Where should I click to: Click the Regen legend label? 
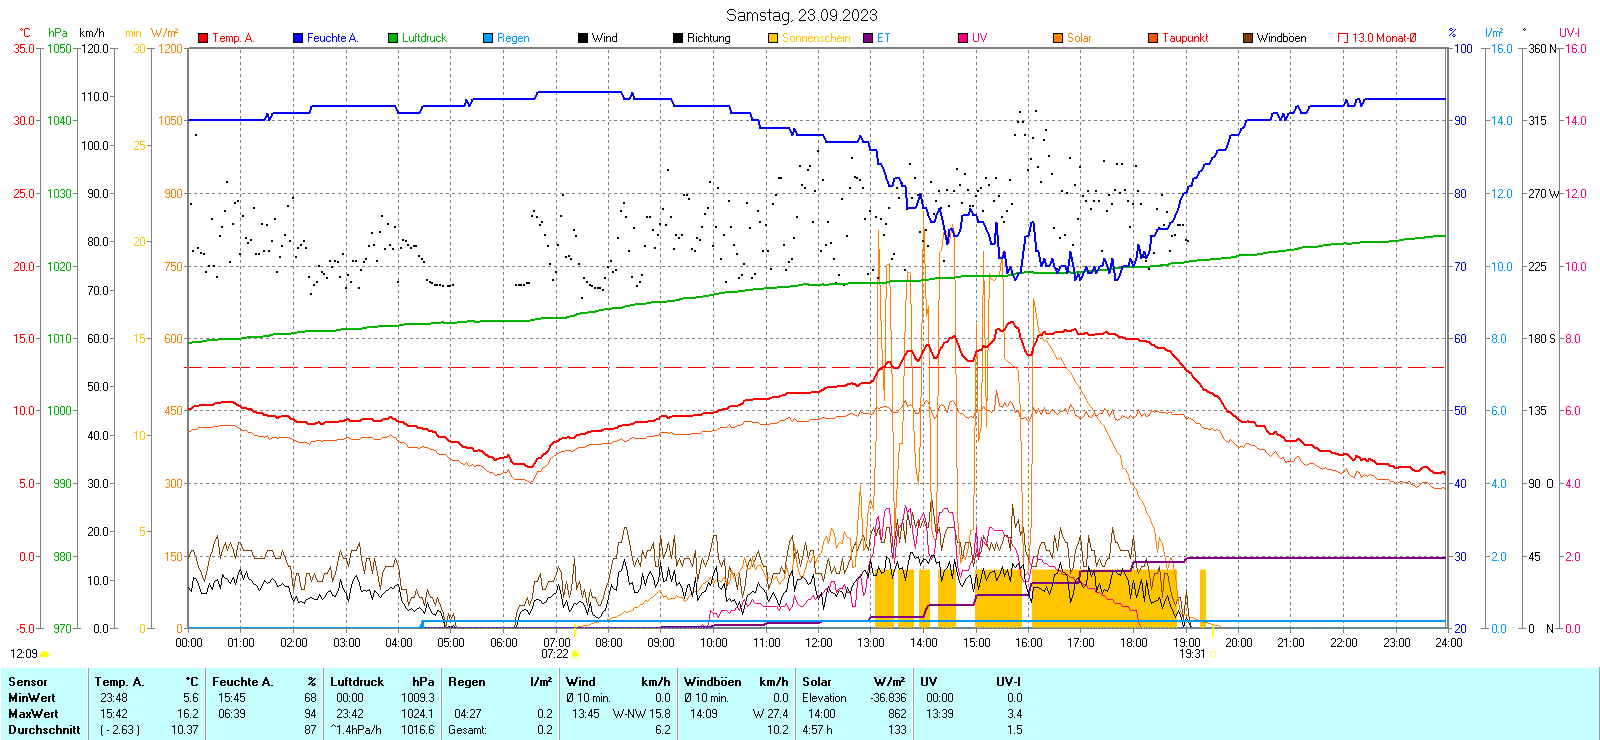coord(513,38)
